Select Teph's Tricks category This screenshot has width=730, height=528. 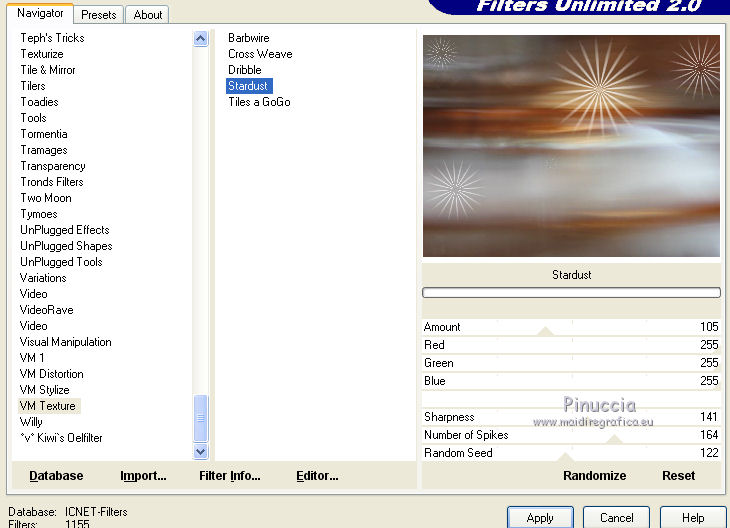coord(52,38)
